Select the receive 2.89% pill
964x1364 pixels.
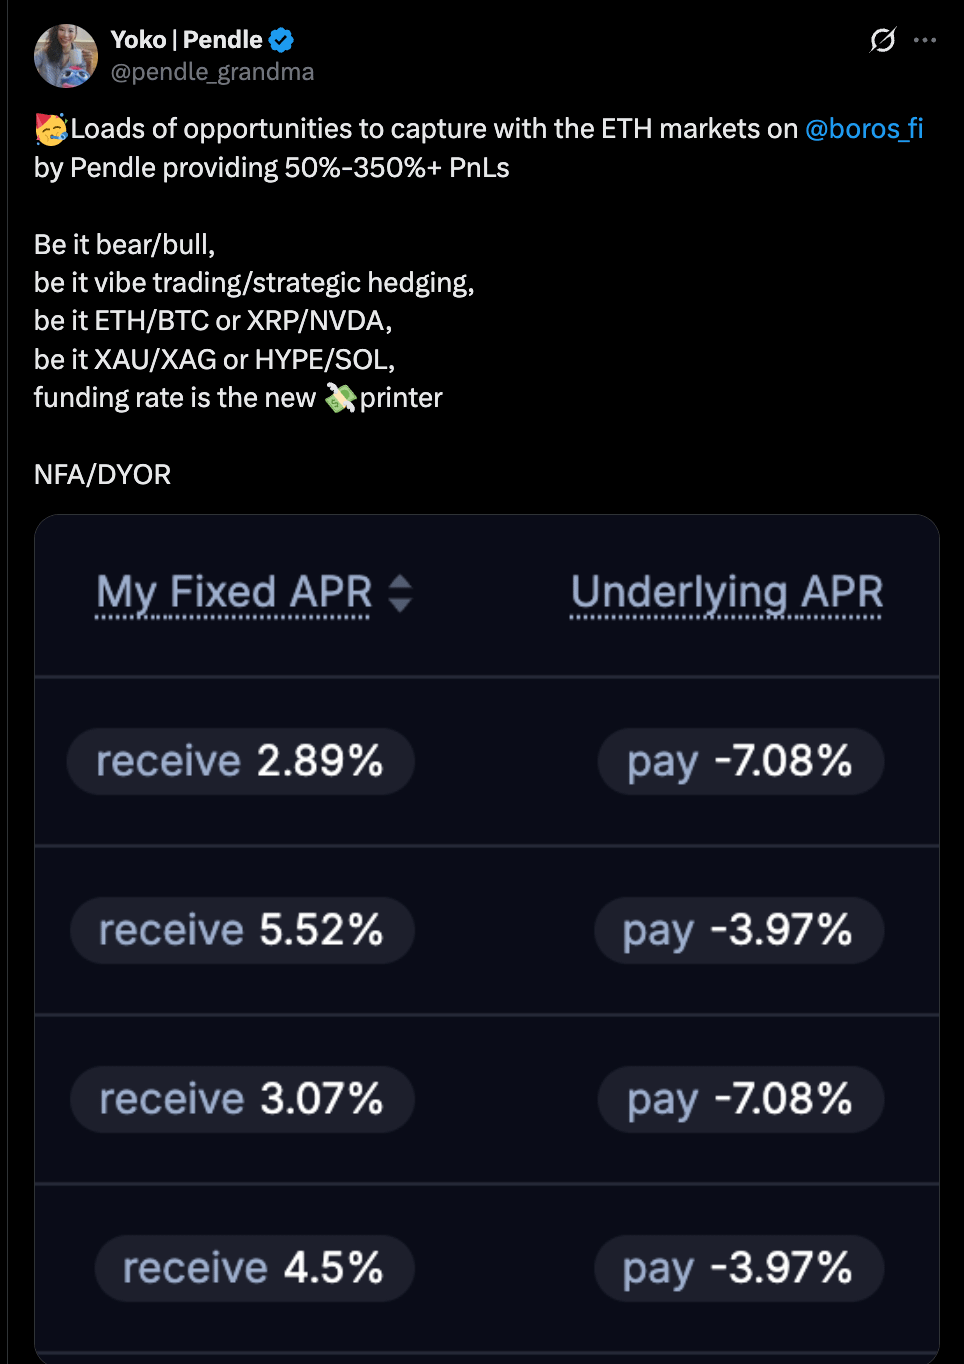point(240,761)
